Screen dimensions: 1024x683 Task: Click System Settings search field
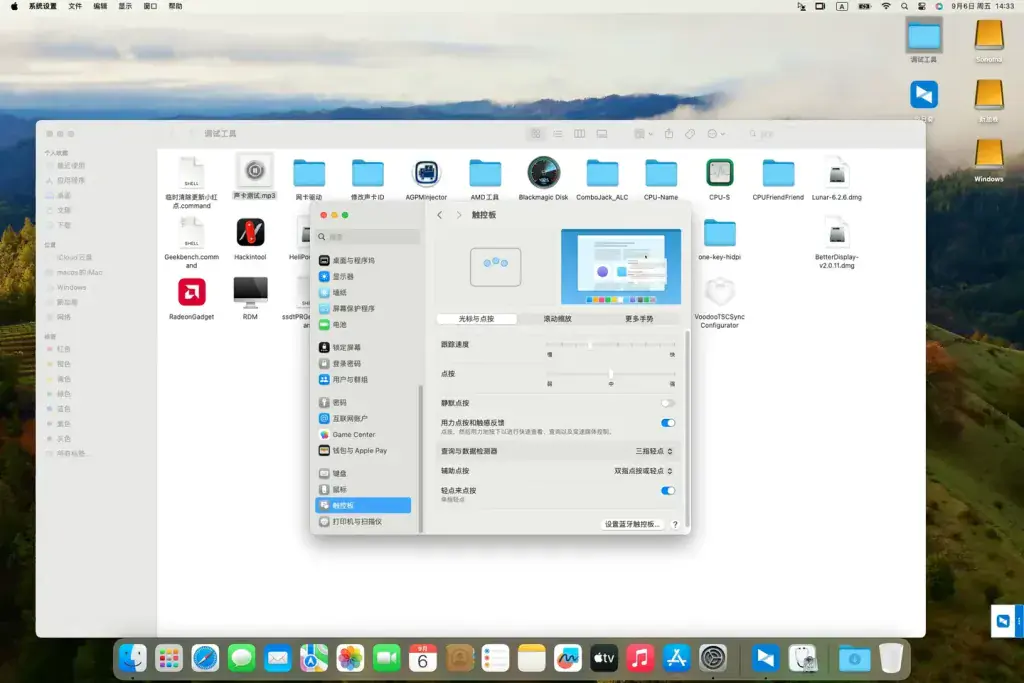click(x=368, y=236)
